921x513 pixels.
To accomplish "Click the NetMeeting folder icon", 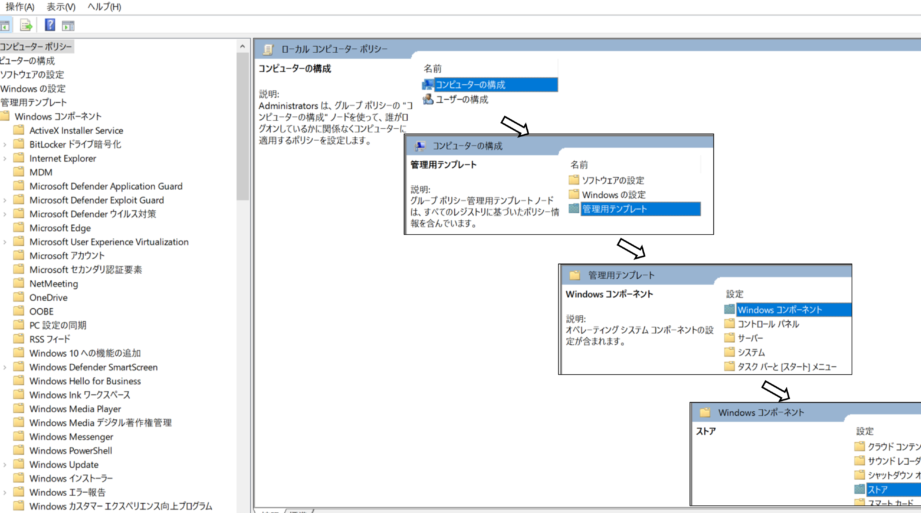I will [x=19, y=283].
